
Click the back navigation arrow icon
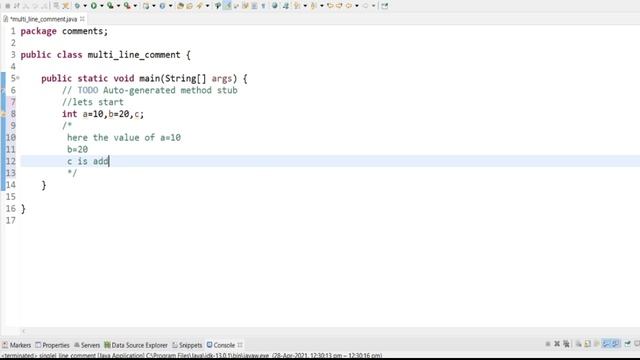tap(348, 6)
